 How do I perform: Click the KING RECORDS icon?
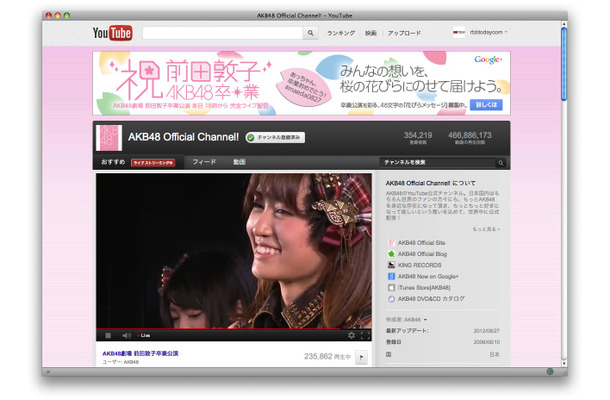click(391, 265)
